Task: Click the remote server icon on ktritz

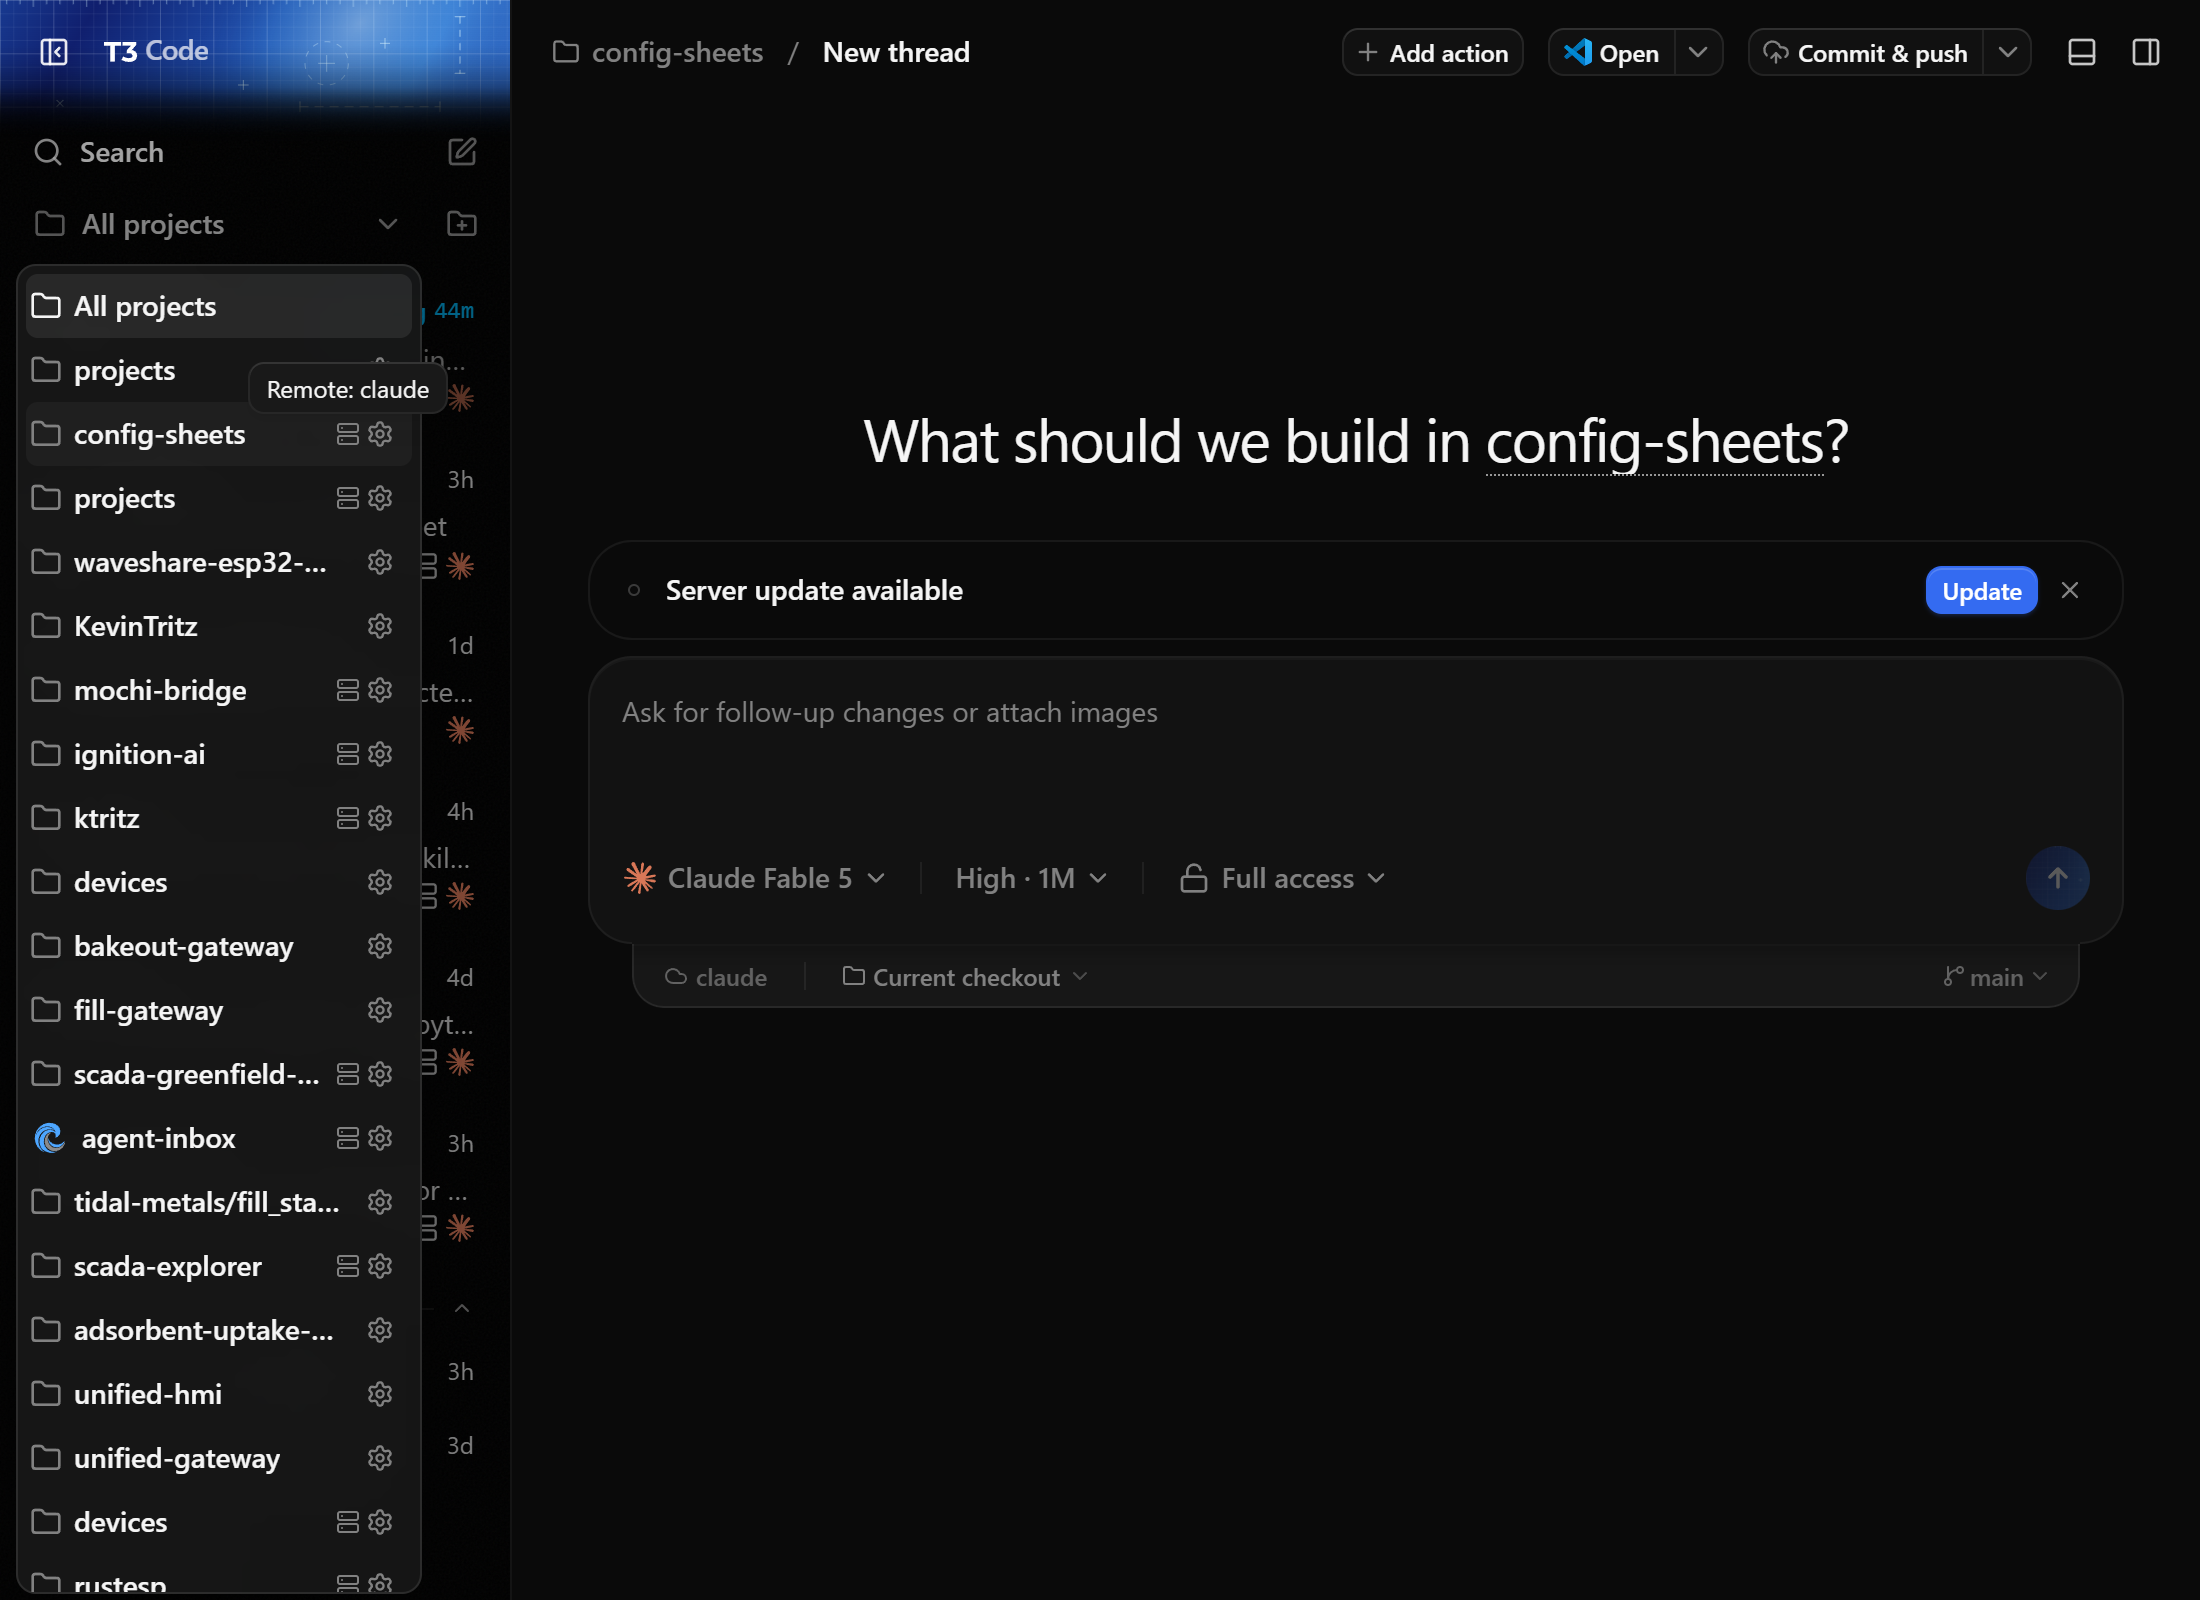Action: (347, 818)
